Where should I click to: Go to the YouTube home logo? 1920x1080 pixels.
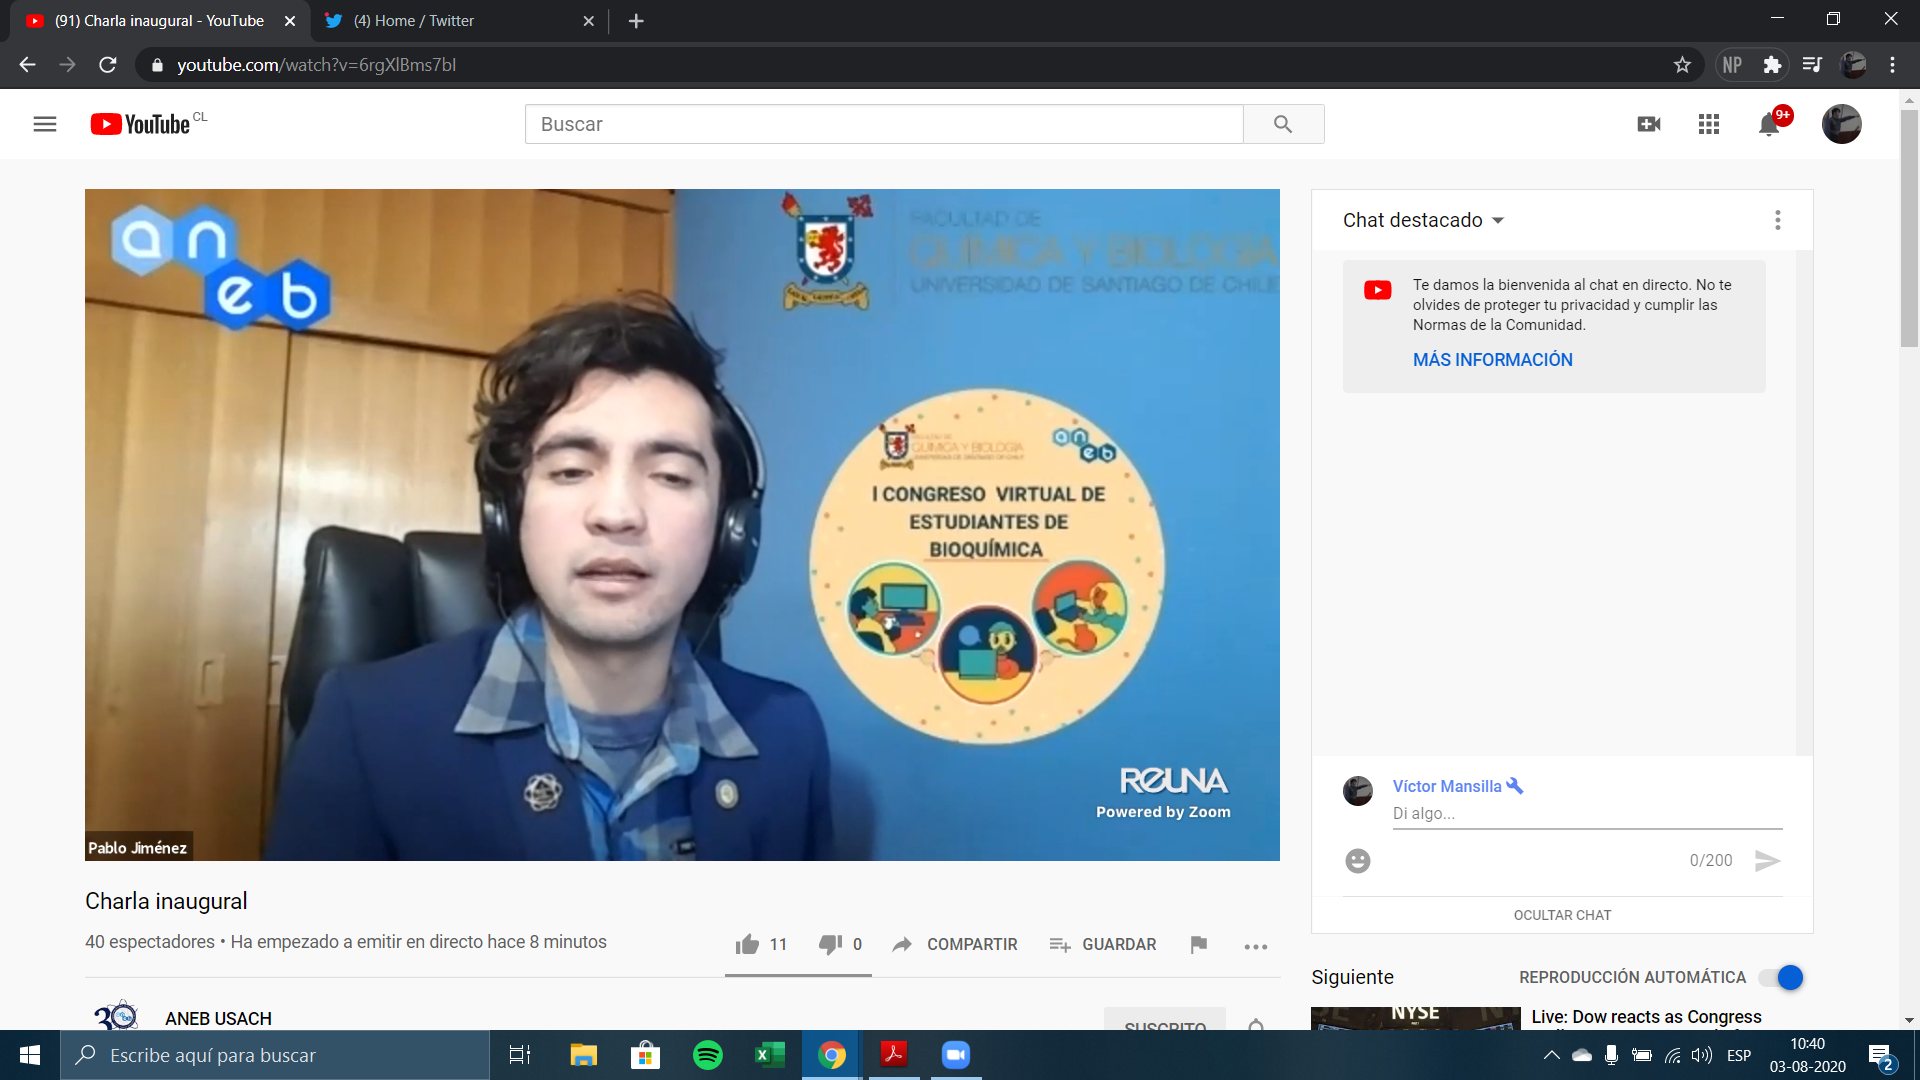pos(140,124)
